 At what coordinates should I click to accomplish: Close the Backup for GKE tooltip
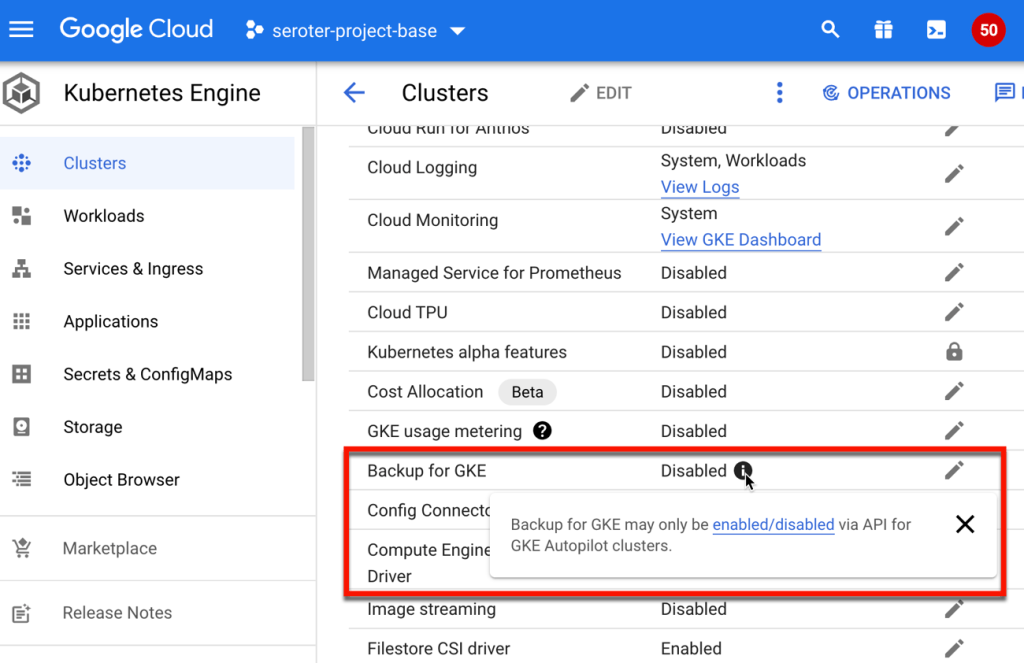click(x=964, y=524)
